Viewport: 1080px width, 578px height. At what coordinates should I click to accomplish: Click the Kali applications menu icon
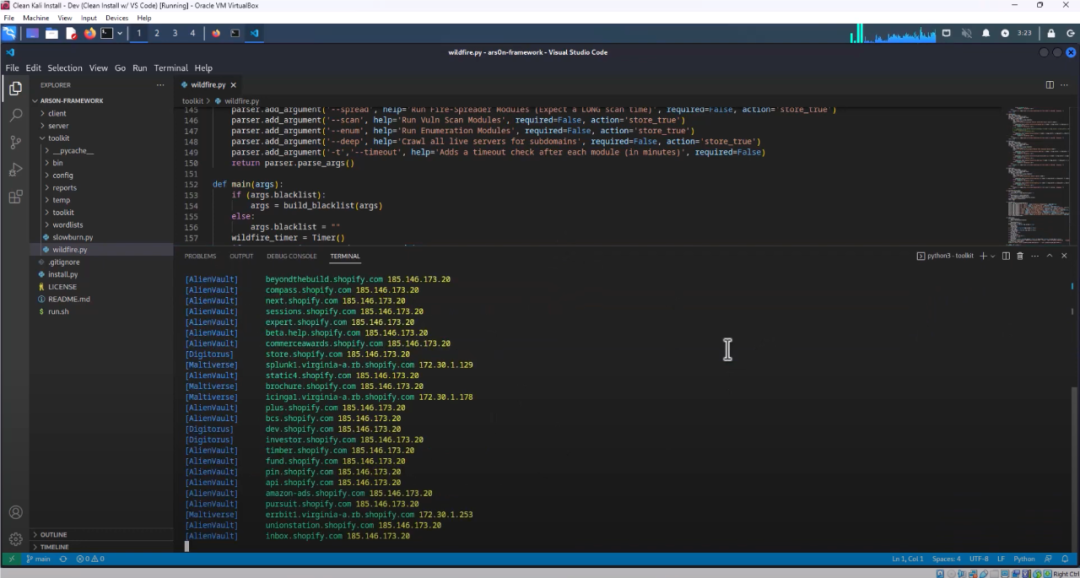click(x=9, y=32)
